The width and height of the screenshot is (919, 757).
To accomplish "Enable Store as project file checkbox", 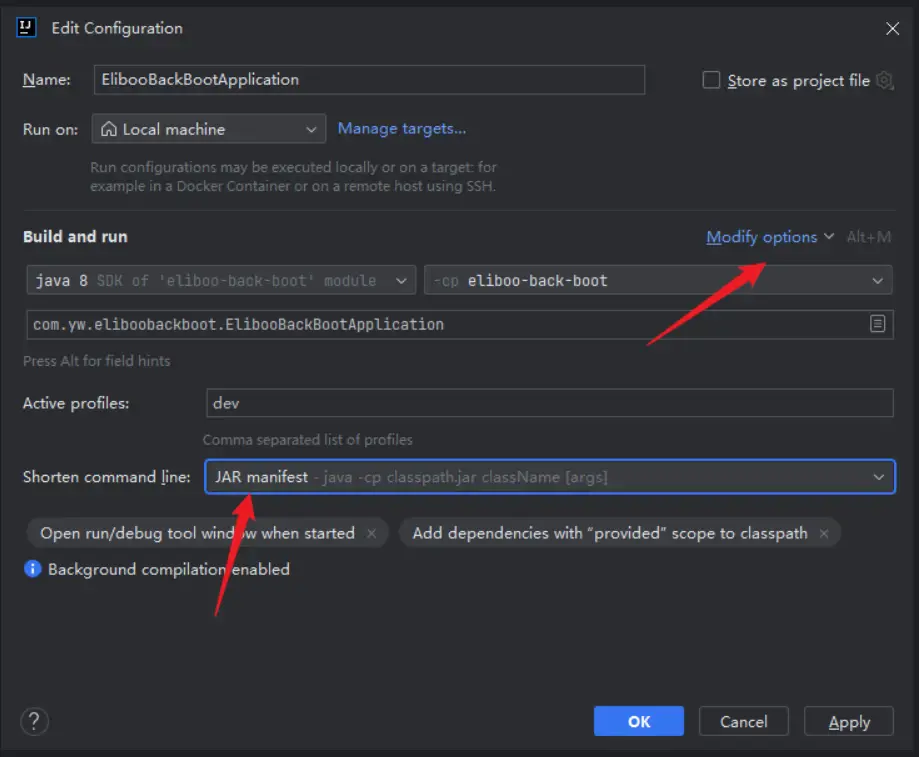I will (x=711, y=80).
